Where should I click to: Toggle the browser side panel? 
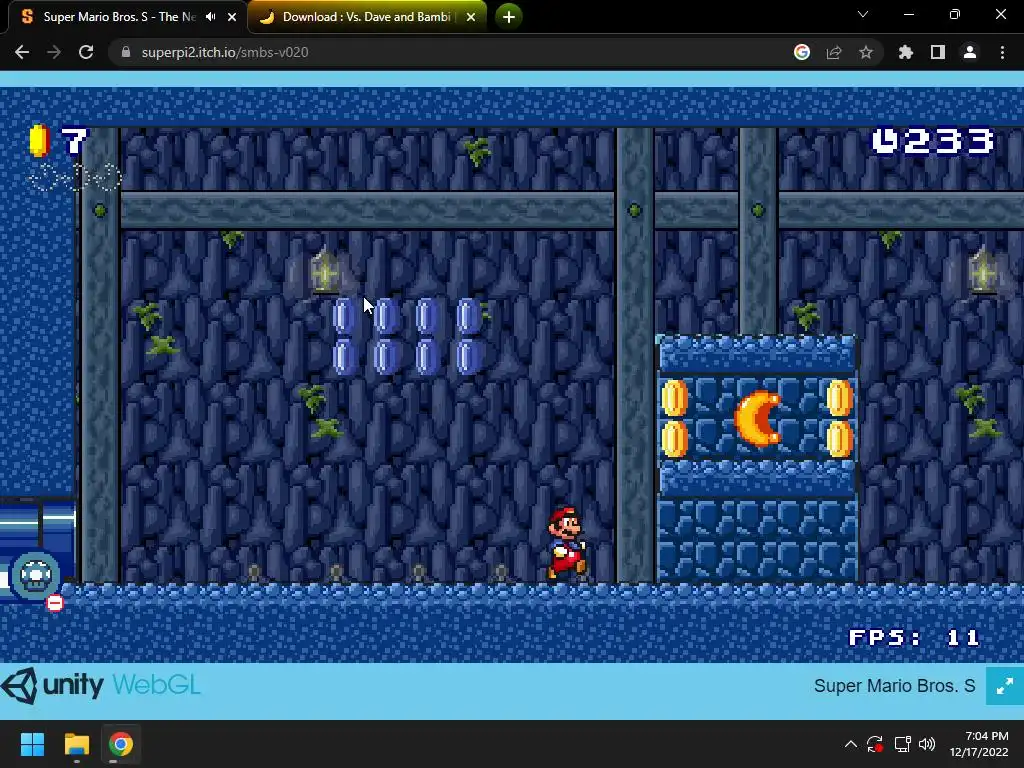pos(938,52)
